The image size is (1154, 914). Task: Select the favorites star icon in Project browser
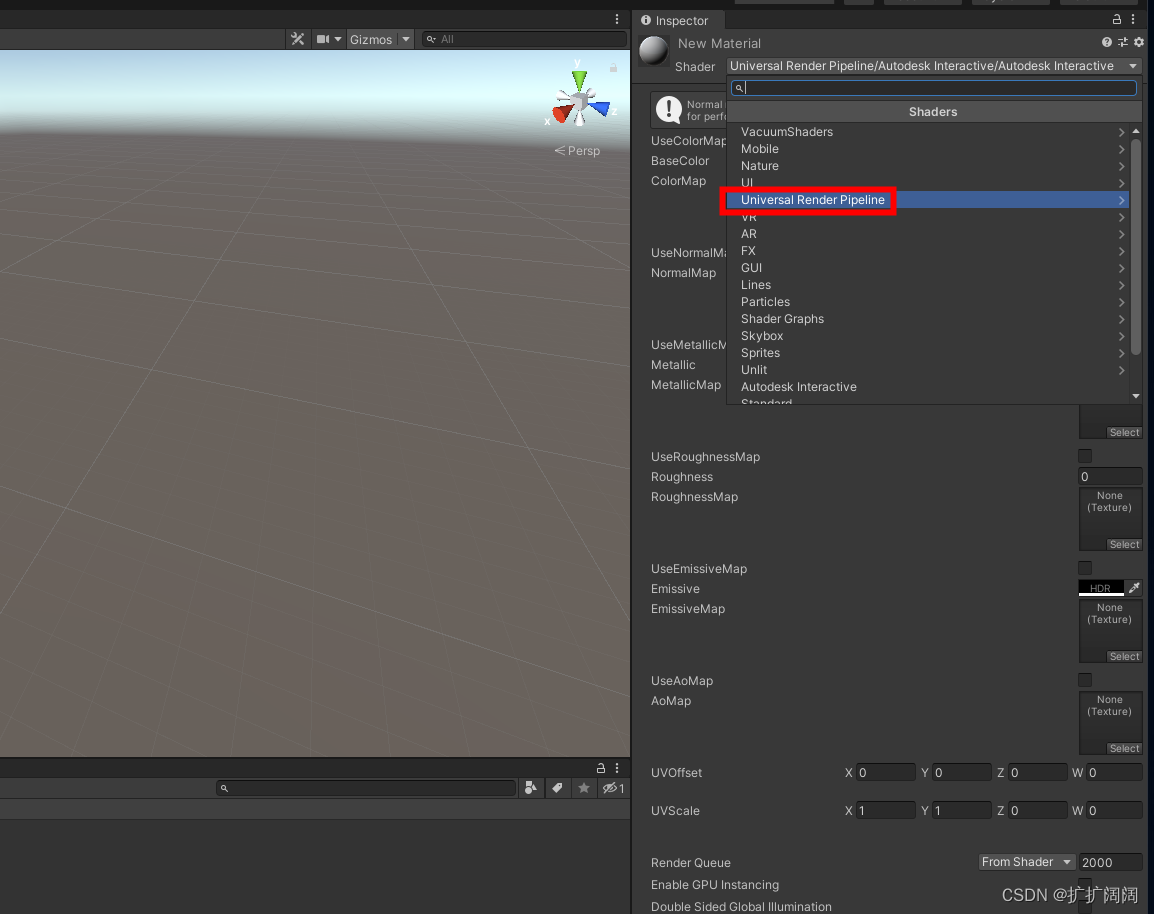click(584, 788)
